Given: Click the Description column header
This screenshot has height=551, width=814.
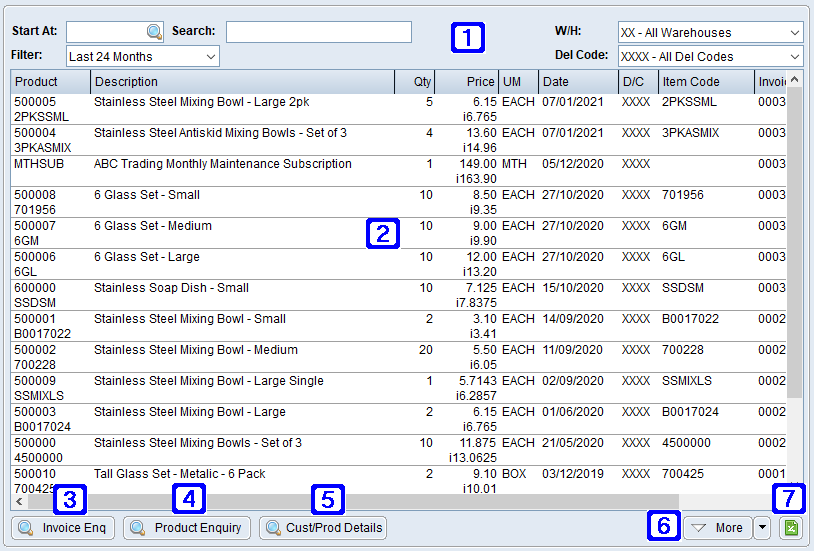Looking at the screenshot, I should [x=240, y=81].
